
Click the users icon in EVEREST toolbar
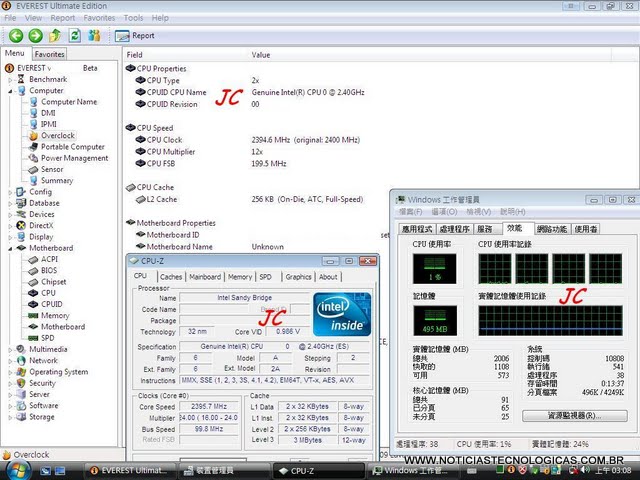[x=94, y=36]
